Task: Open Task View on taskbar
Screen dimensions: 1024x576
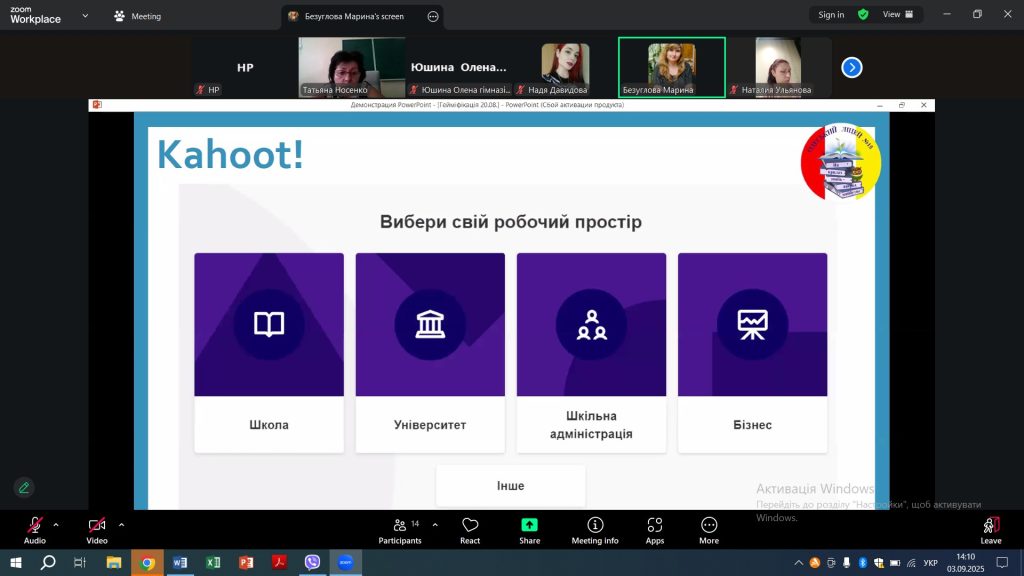Action: tap(80, 562)
